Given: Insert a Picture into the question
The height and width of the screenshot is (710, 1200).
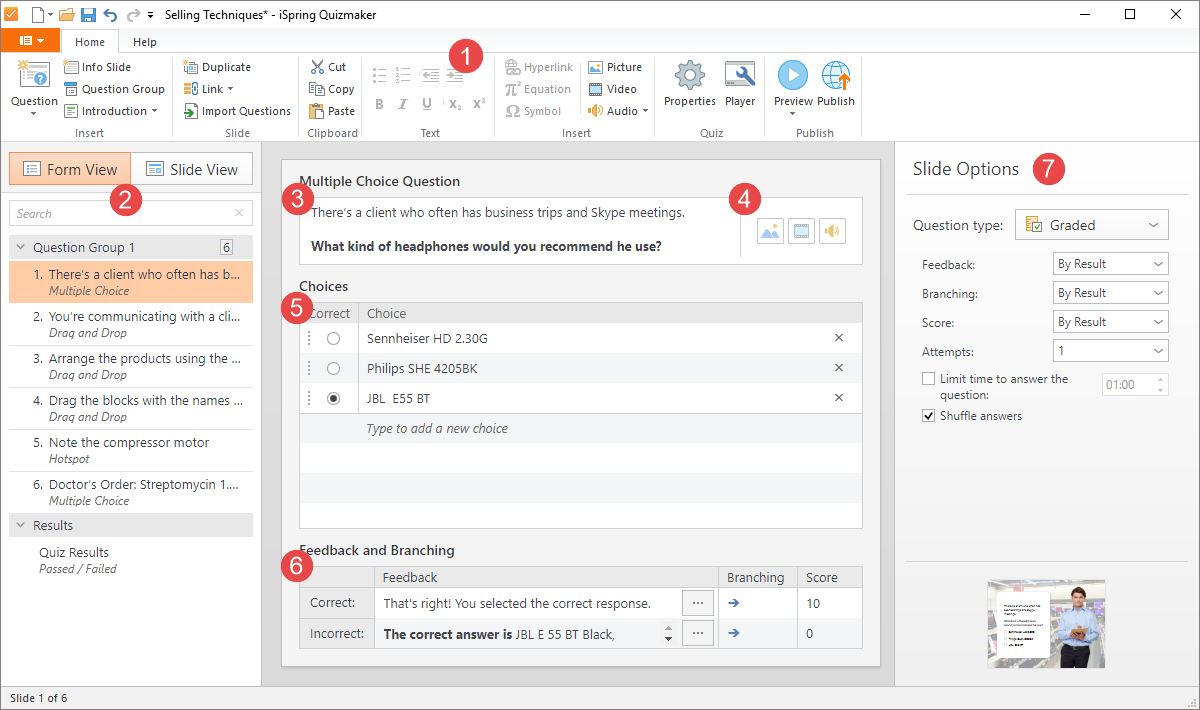Looking at the screenshot, I should tap(615, 66).
